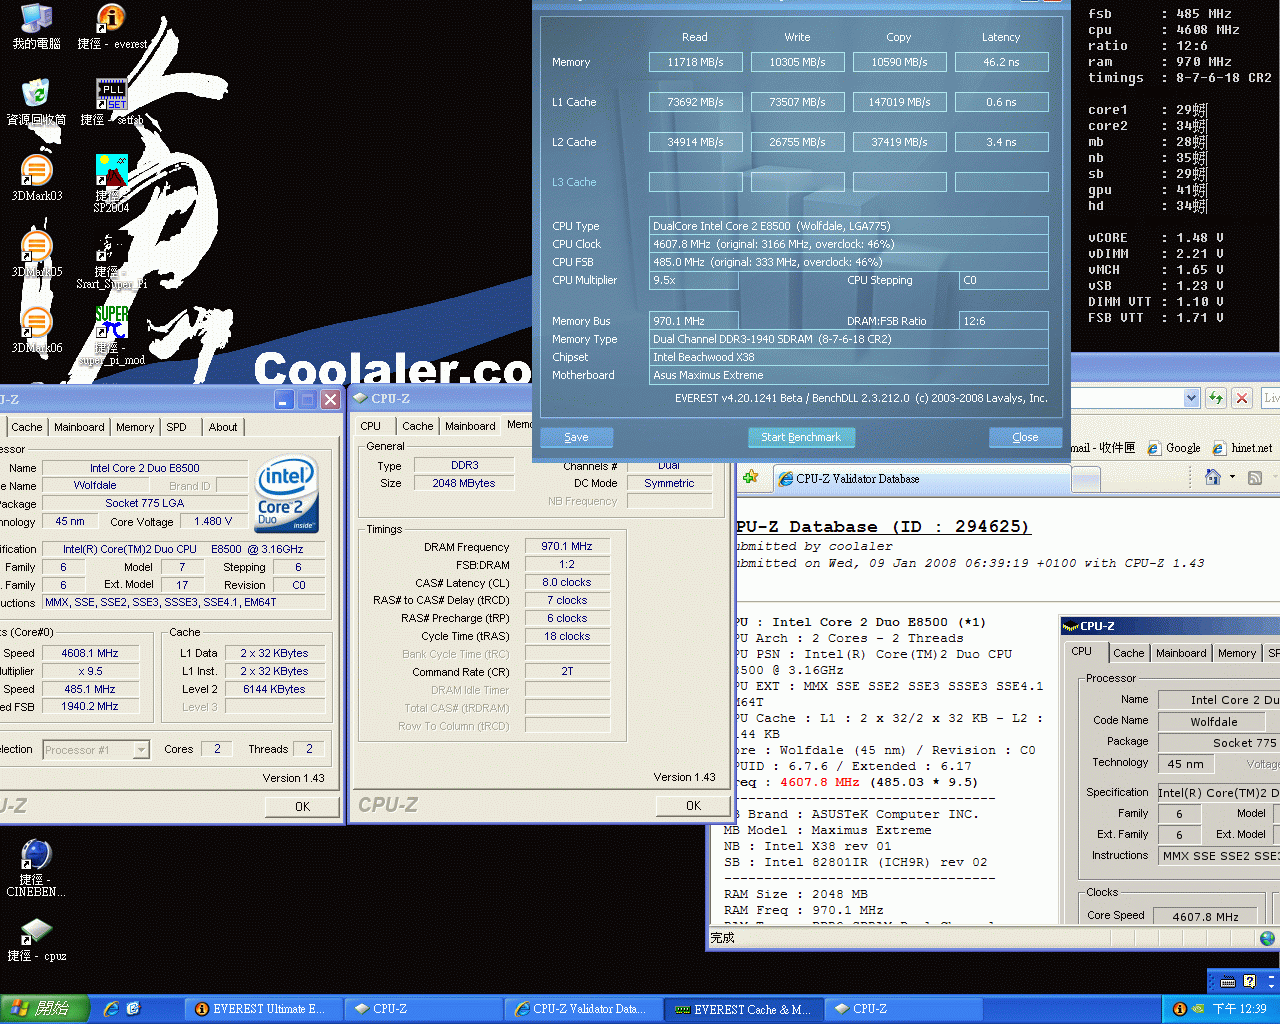Launch the 3DMark05 desktop shortcut

(x=36, y=254)
